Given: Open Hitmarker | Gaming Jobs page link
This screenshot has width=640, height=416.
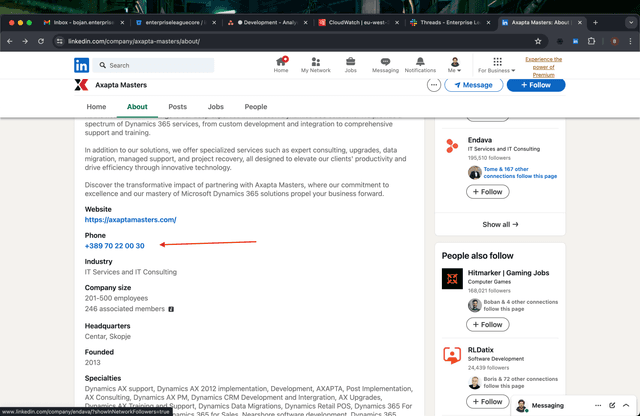Looking at the screenshot, I should [509, 273].
